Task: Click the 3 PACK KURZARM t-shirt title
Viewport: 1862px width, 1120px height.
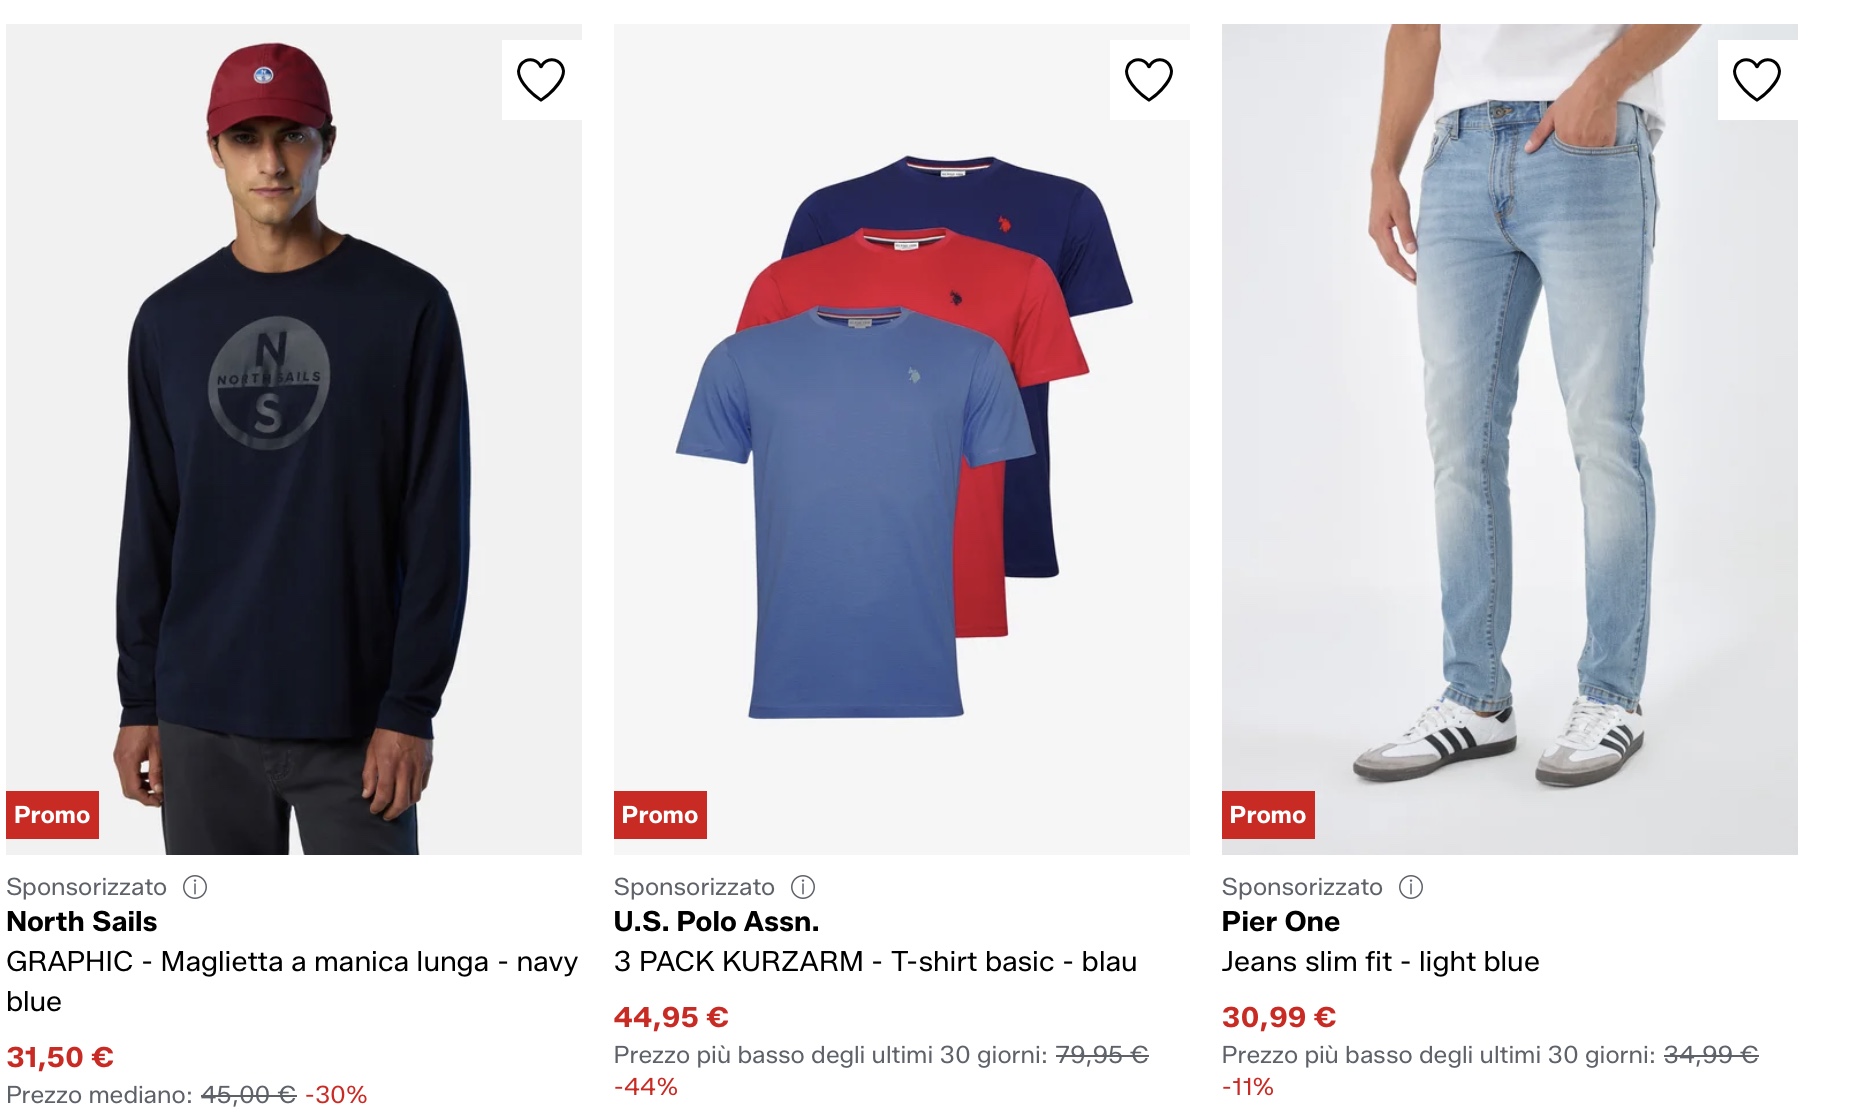Action: point(874,962)
